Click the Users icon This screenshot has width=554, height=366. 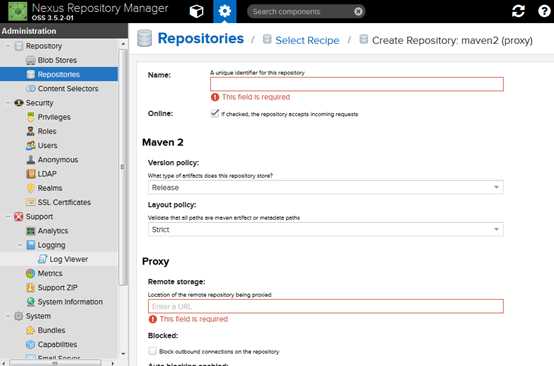coord(31,145)
